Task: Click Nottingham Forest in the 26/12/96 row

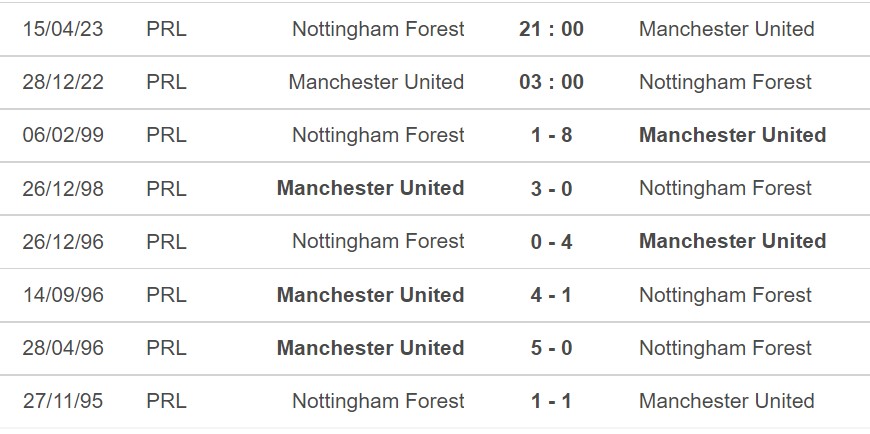Action: [378, 242]
